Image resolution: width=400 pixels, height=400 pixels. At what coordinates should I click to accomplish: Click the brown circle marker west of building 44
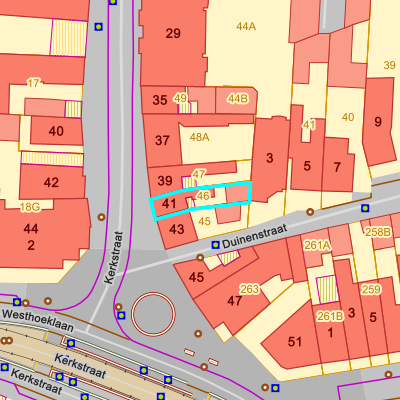(x=101, y=217)
